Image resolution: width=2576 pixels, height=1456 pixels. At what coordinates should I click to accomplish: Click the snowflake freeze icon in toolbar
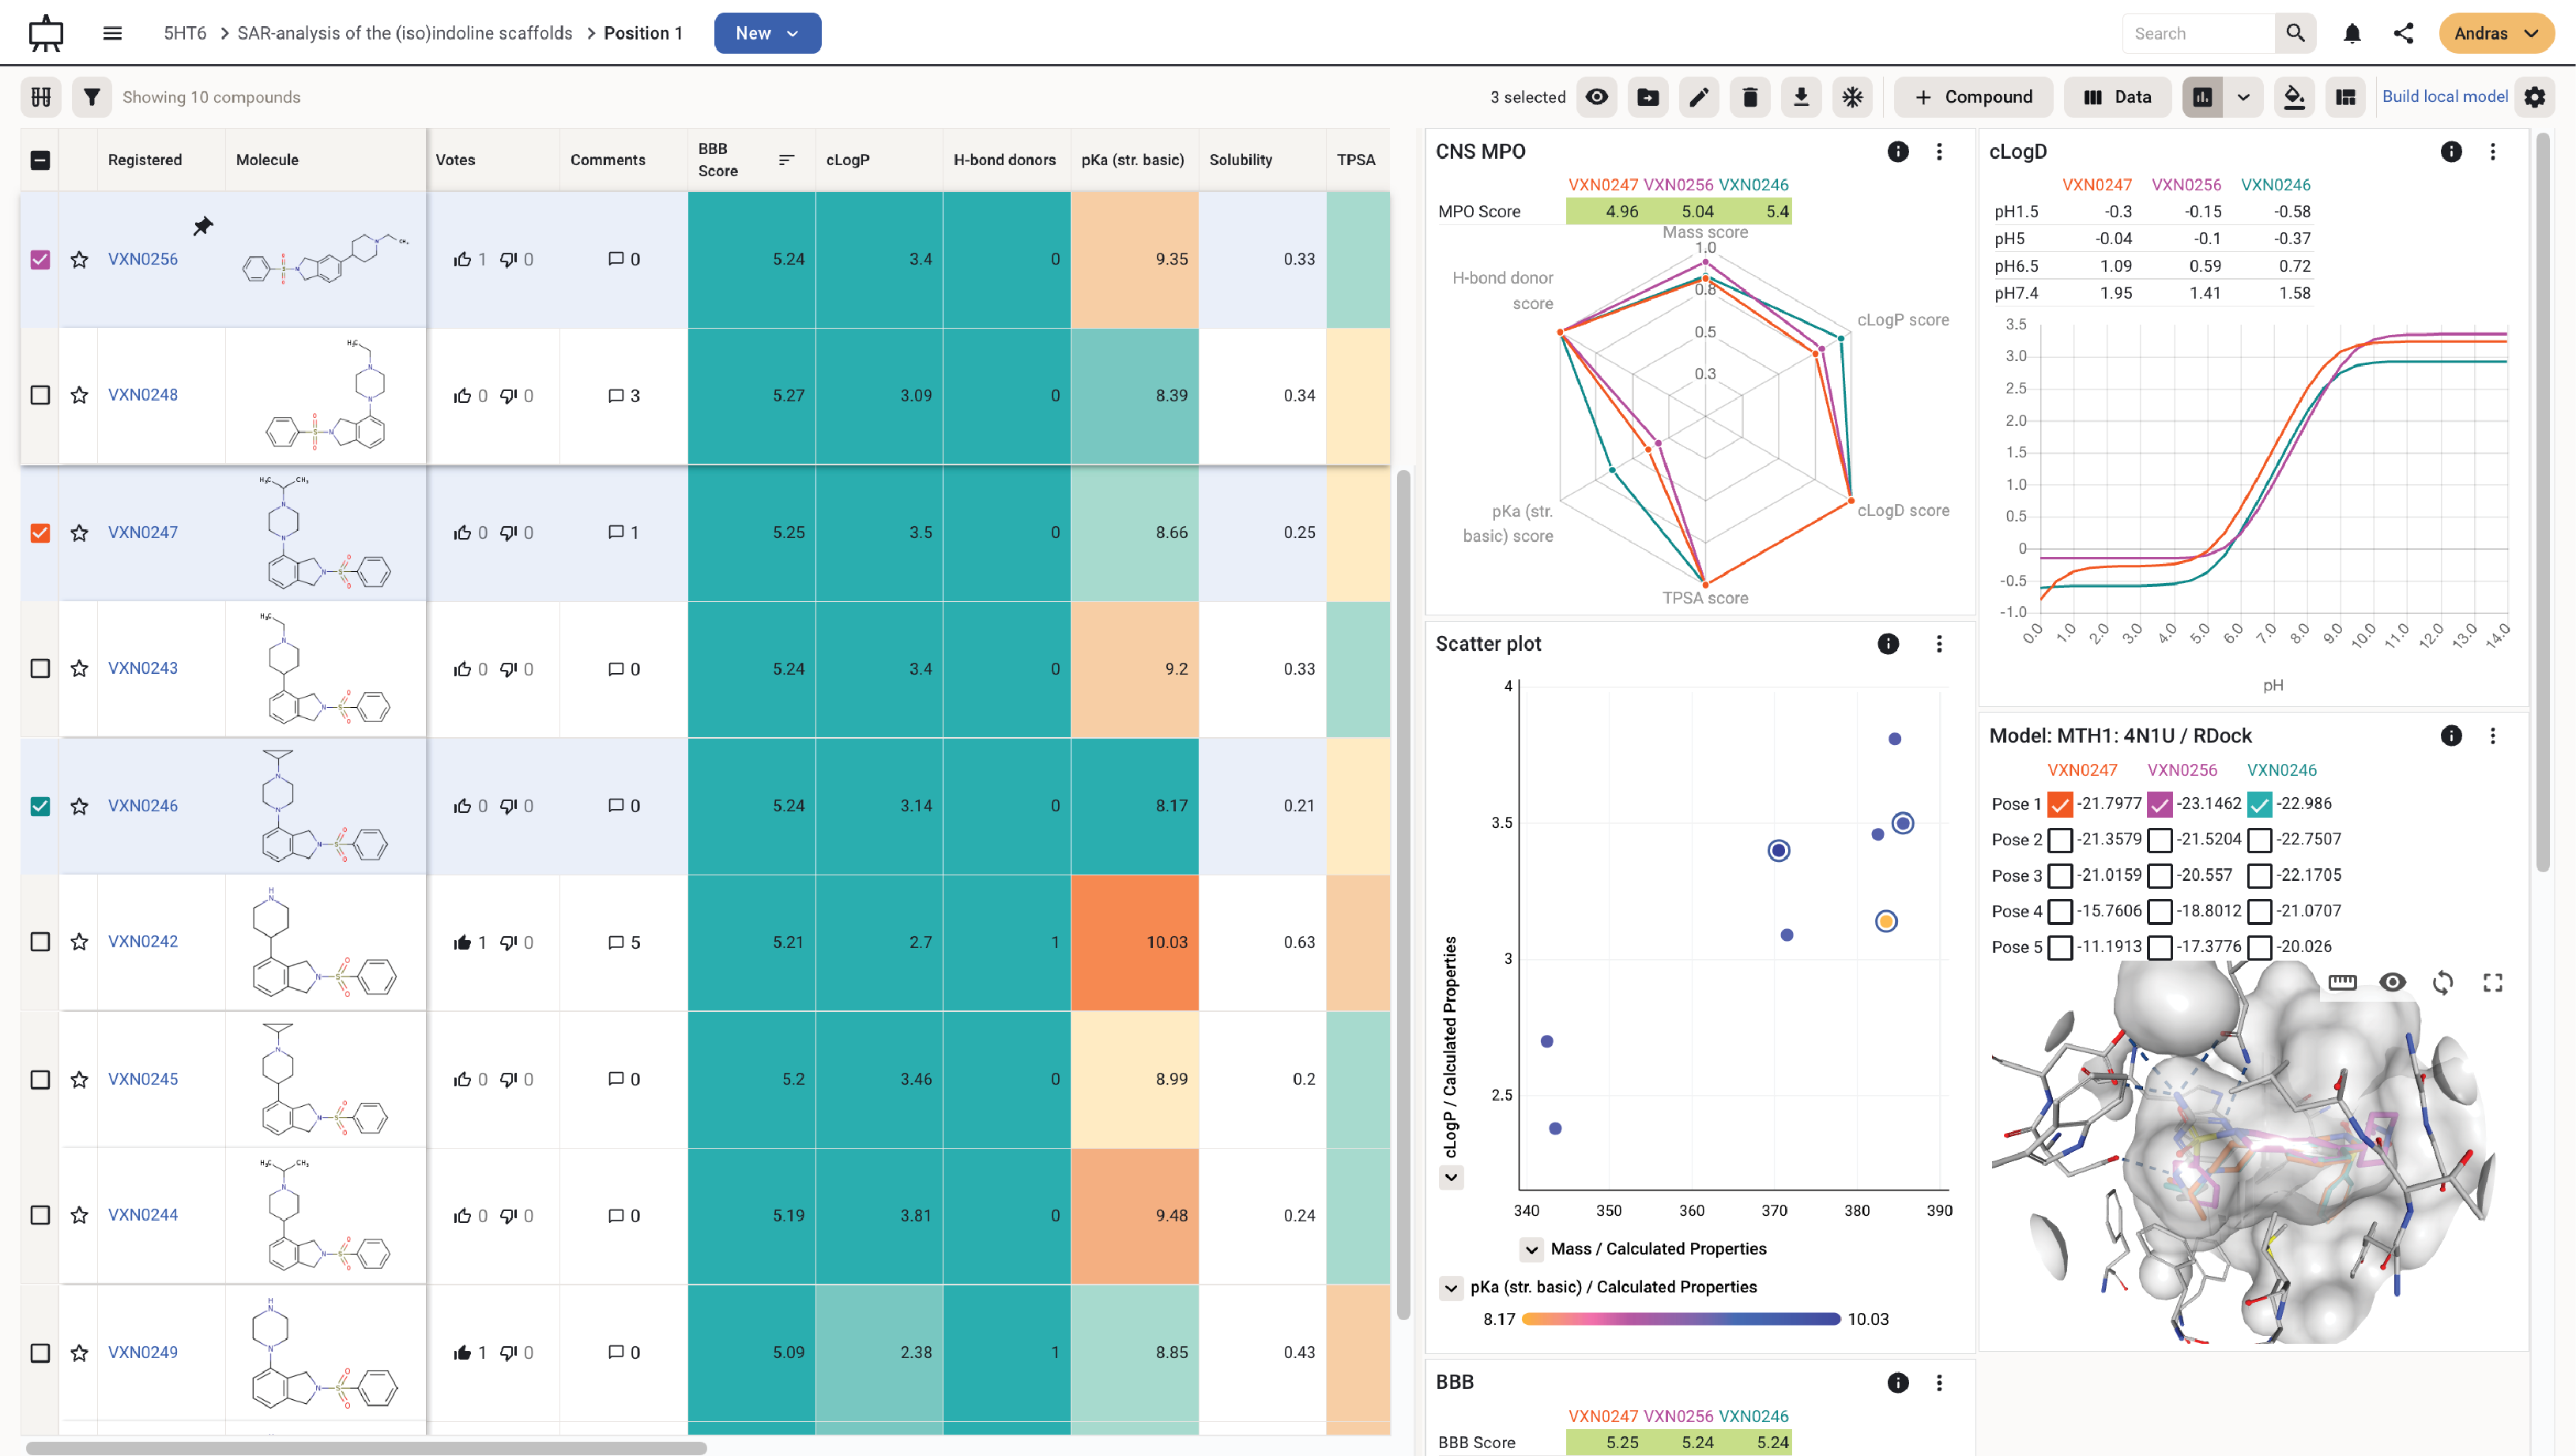(x=1852, y=97)
